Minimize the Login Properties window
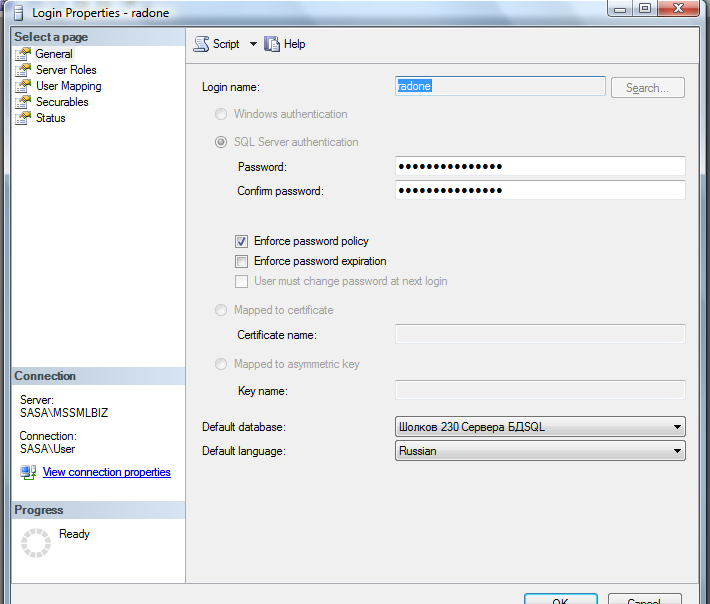710x604 pixels. [x=620, y=9]
